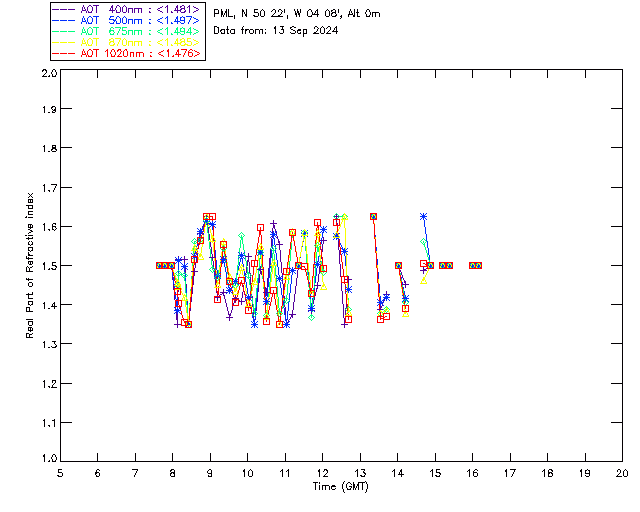640x512 pixels.
Task: Click the blue asterisk peak near 14.7 GMT
Action: [424, 216]
